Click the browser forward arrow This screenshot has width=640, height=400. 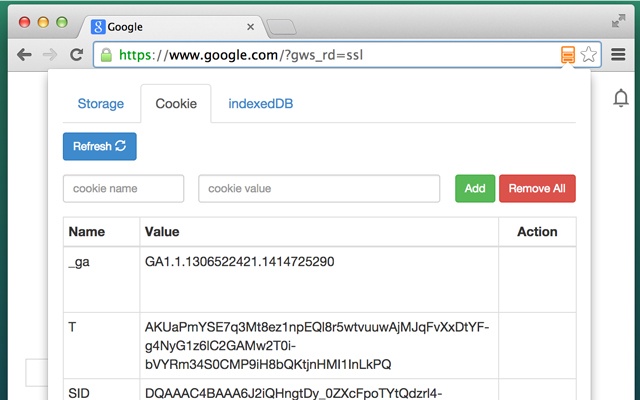[x=50, y=55]
